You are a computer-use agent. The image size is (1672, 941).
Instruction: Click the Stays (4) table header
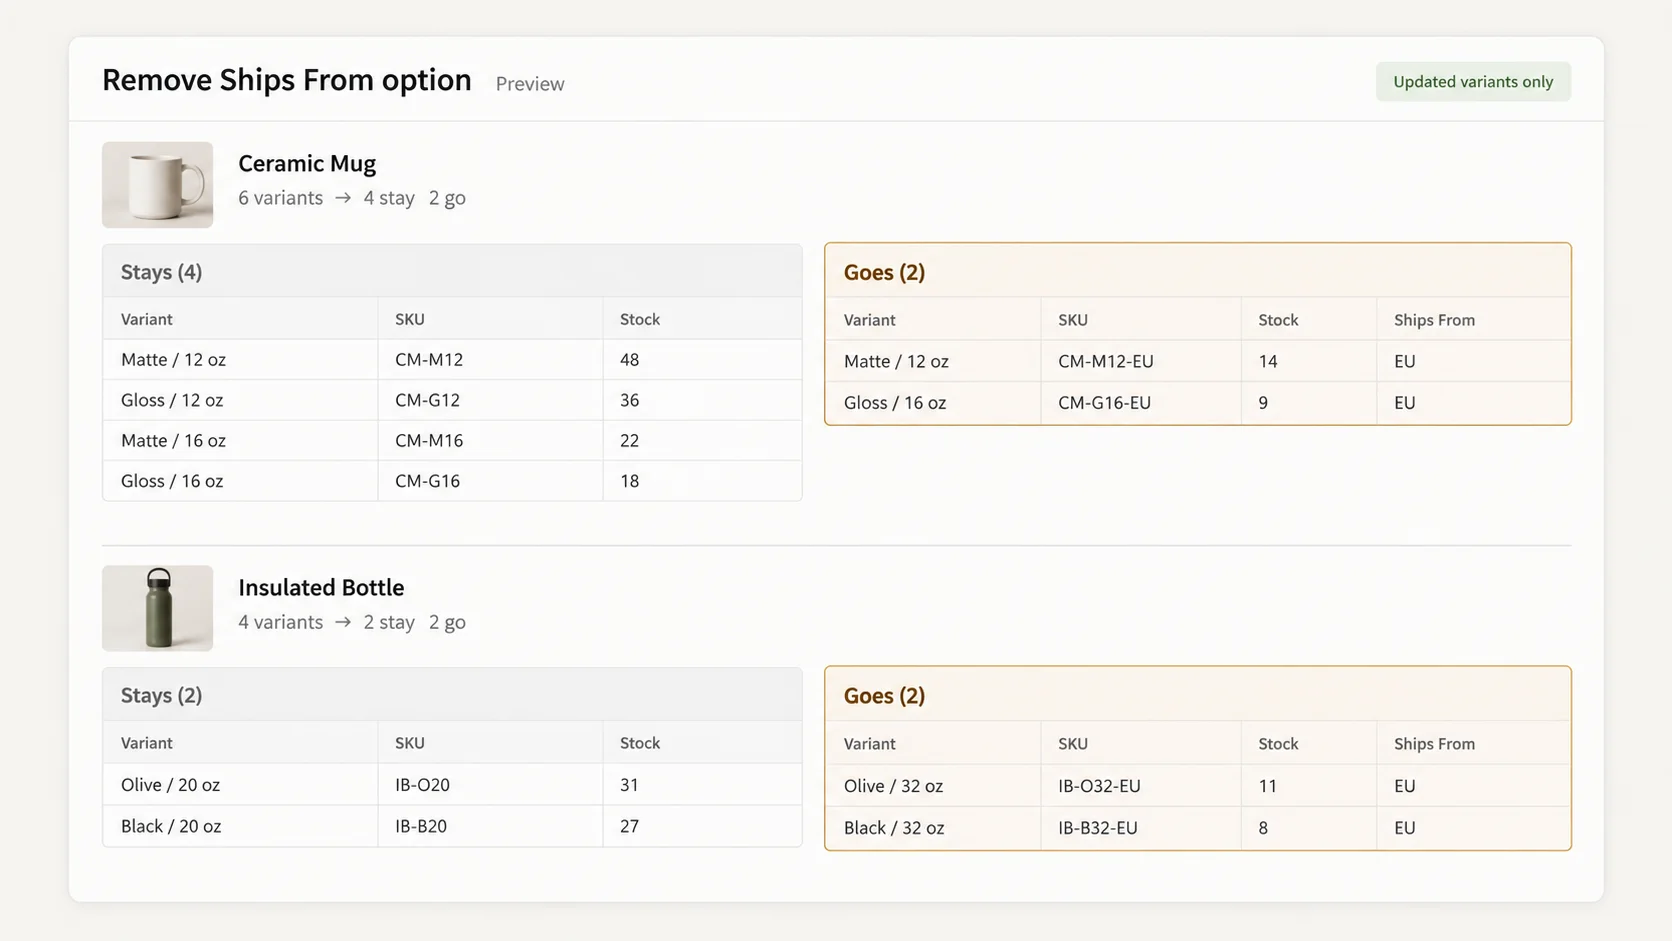[x=452, y=271]
